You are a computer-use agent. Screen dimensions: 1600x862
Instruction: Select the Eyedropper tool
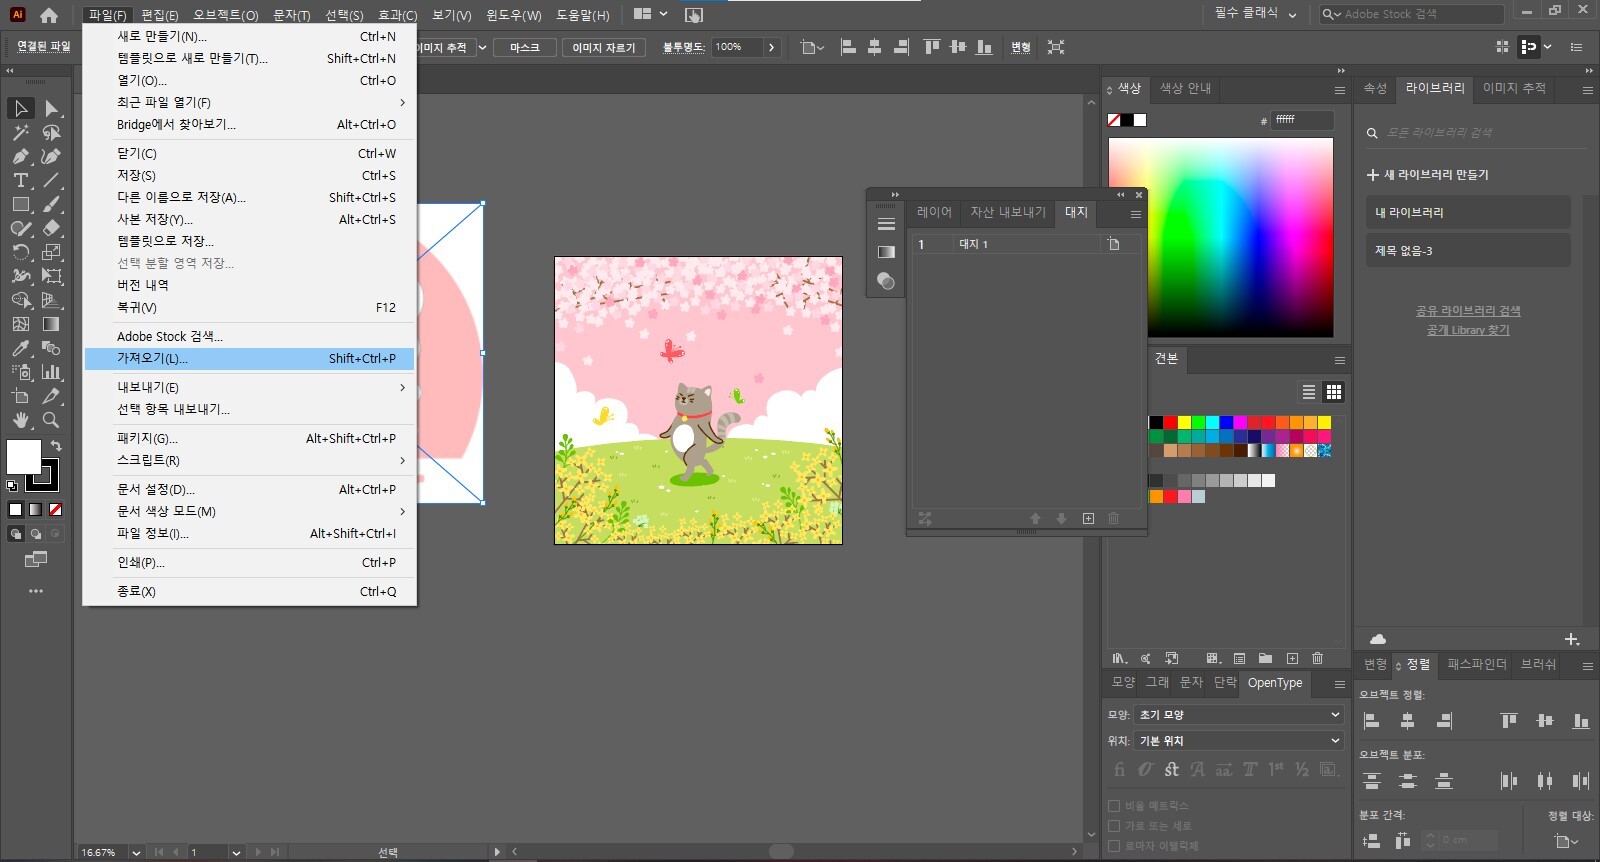click(x=20, y=348)
